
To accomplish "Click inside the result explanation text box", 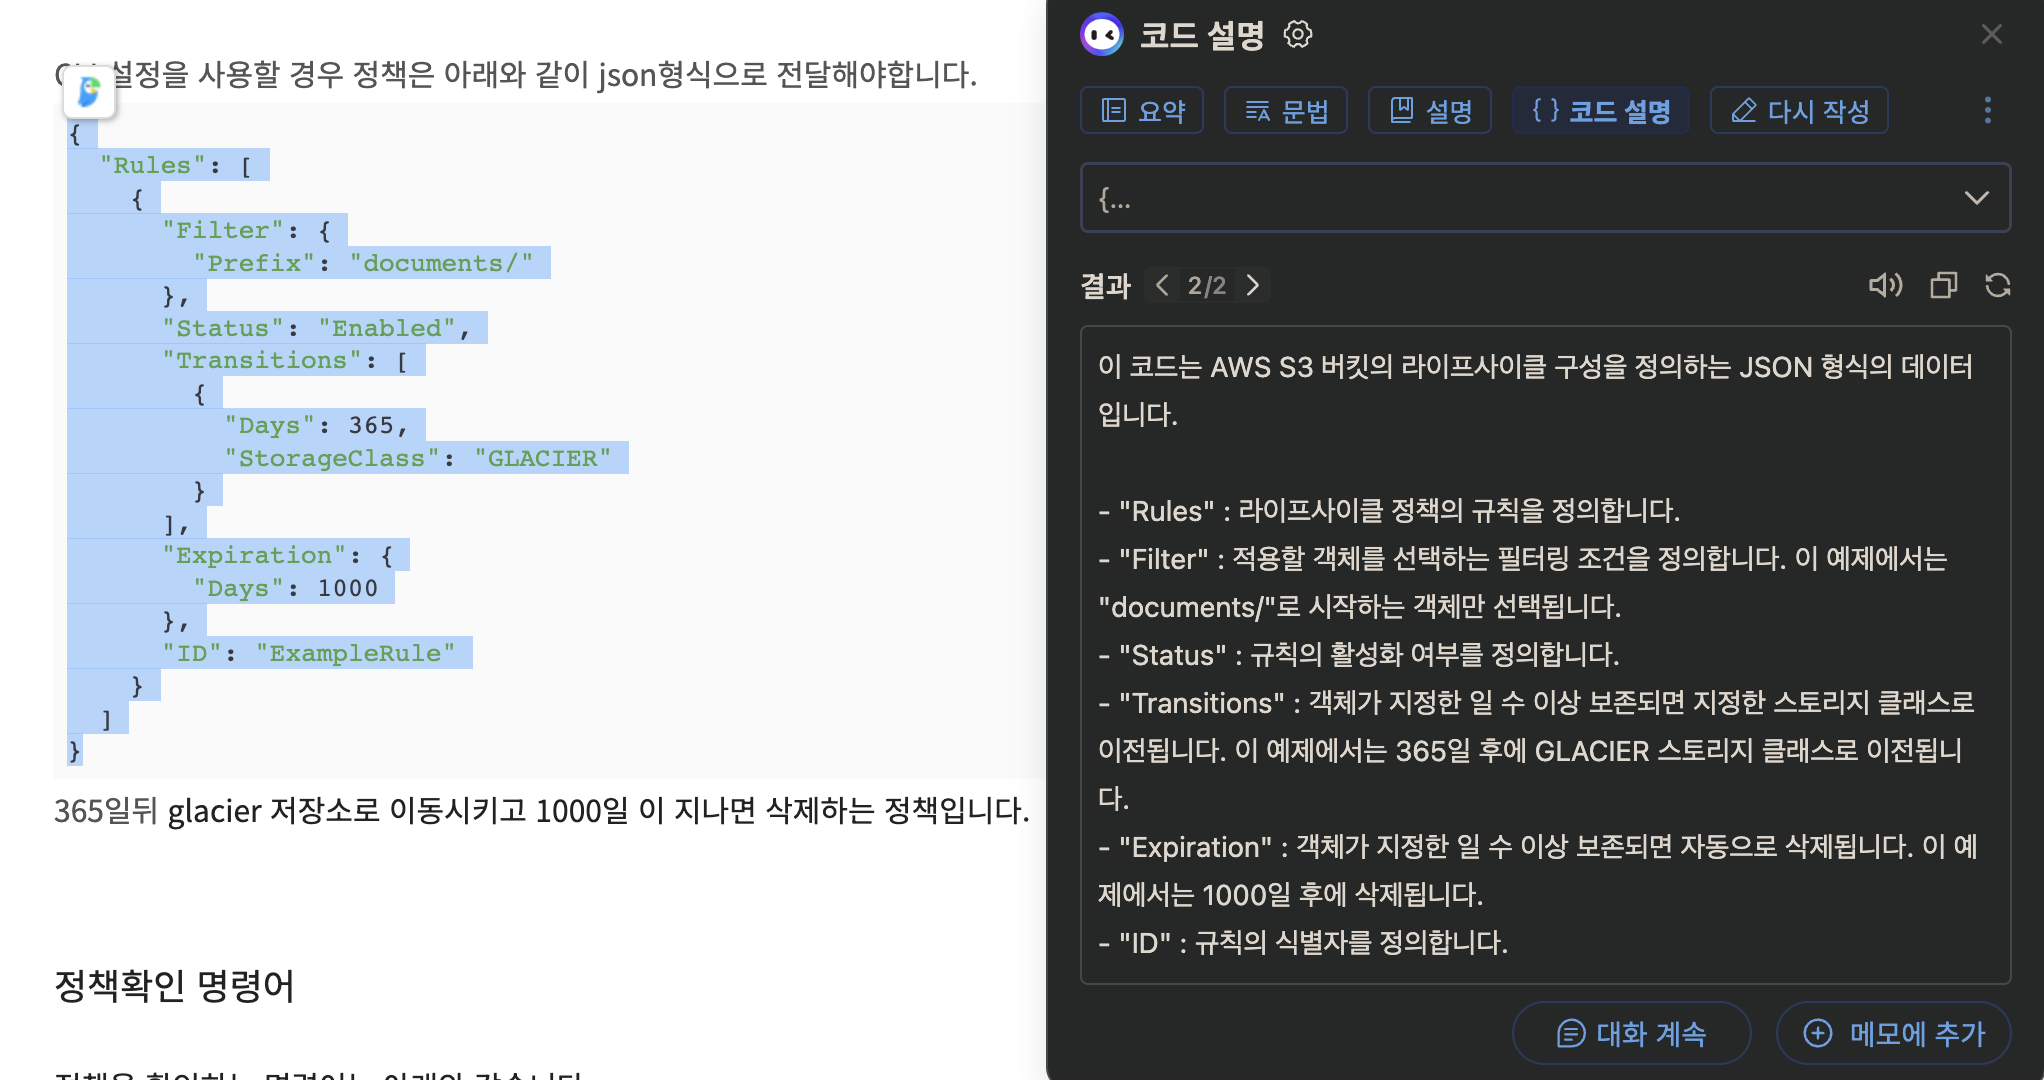I will tap(1544, 655).
